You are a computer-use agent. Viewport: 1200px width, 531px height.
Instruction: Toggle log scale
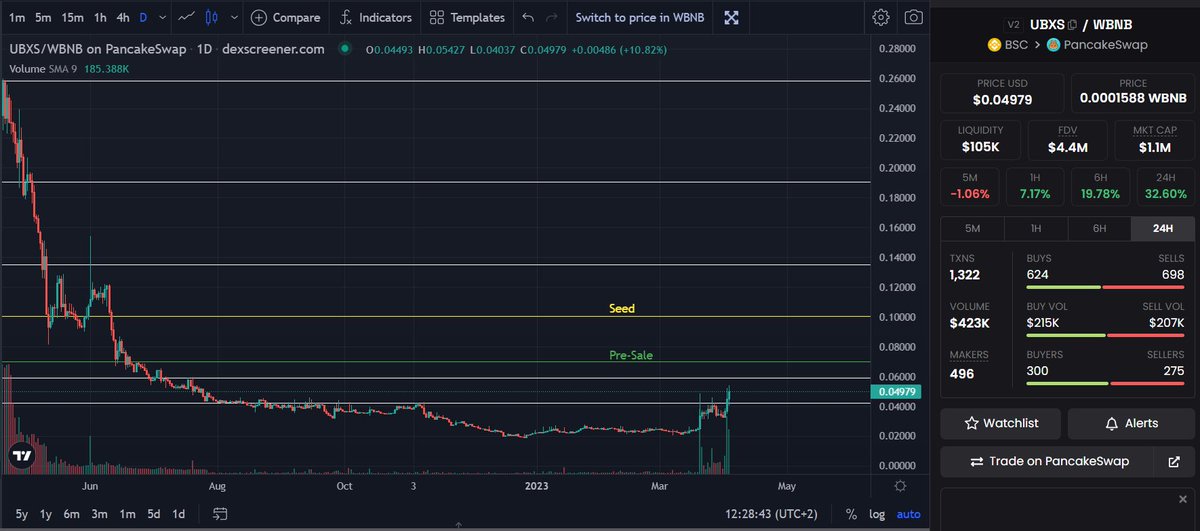876,514
